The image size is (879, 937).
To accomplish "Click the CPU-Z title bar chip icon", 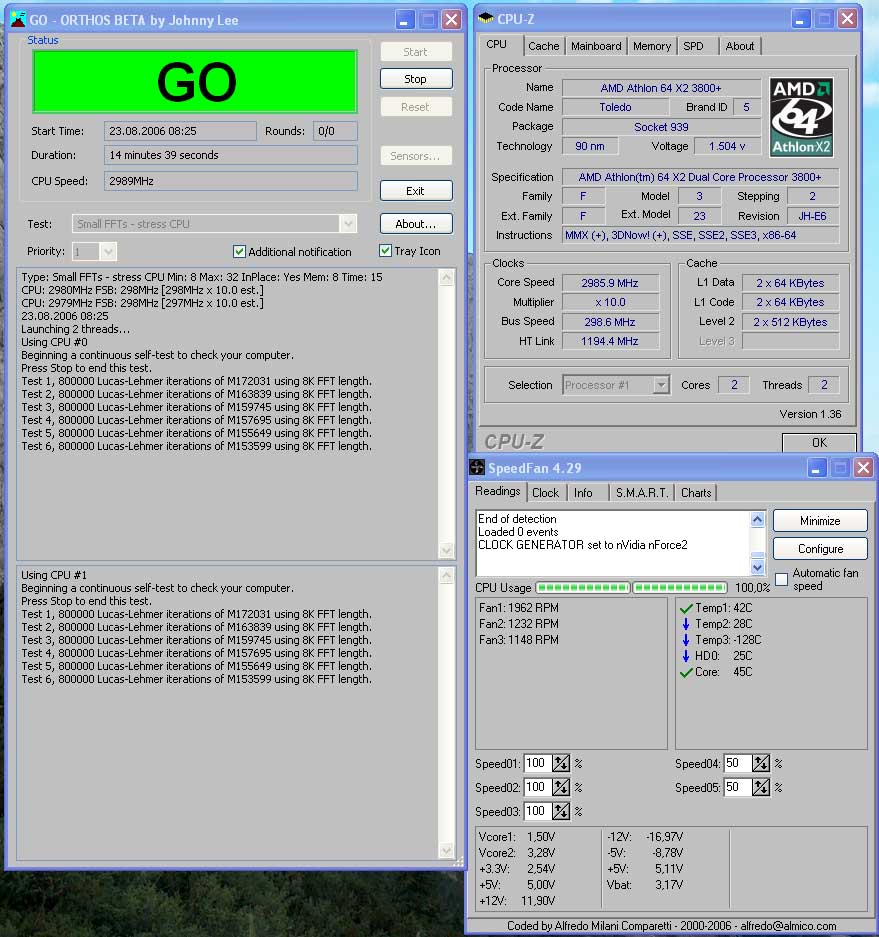I will pyautogui.click(x=486, y=18).
